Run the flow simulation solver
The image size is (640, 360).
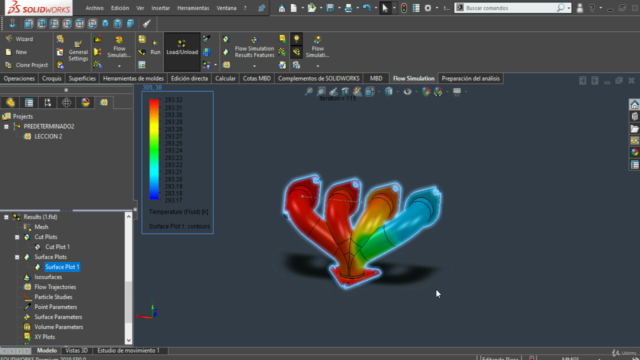click(x=155, y=47)
